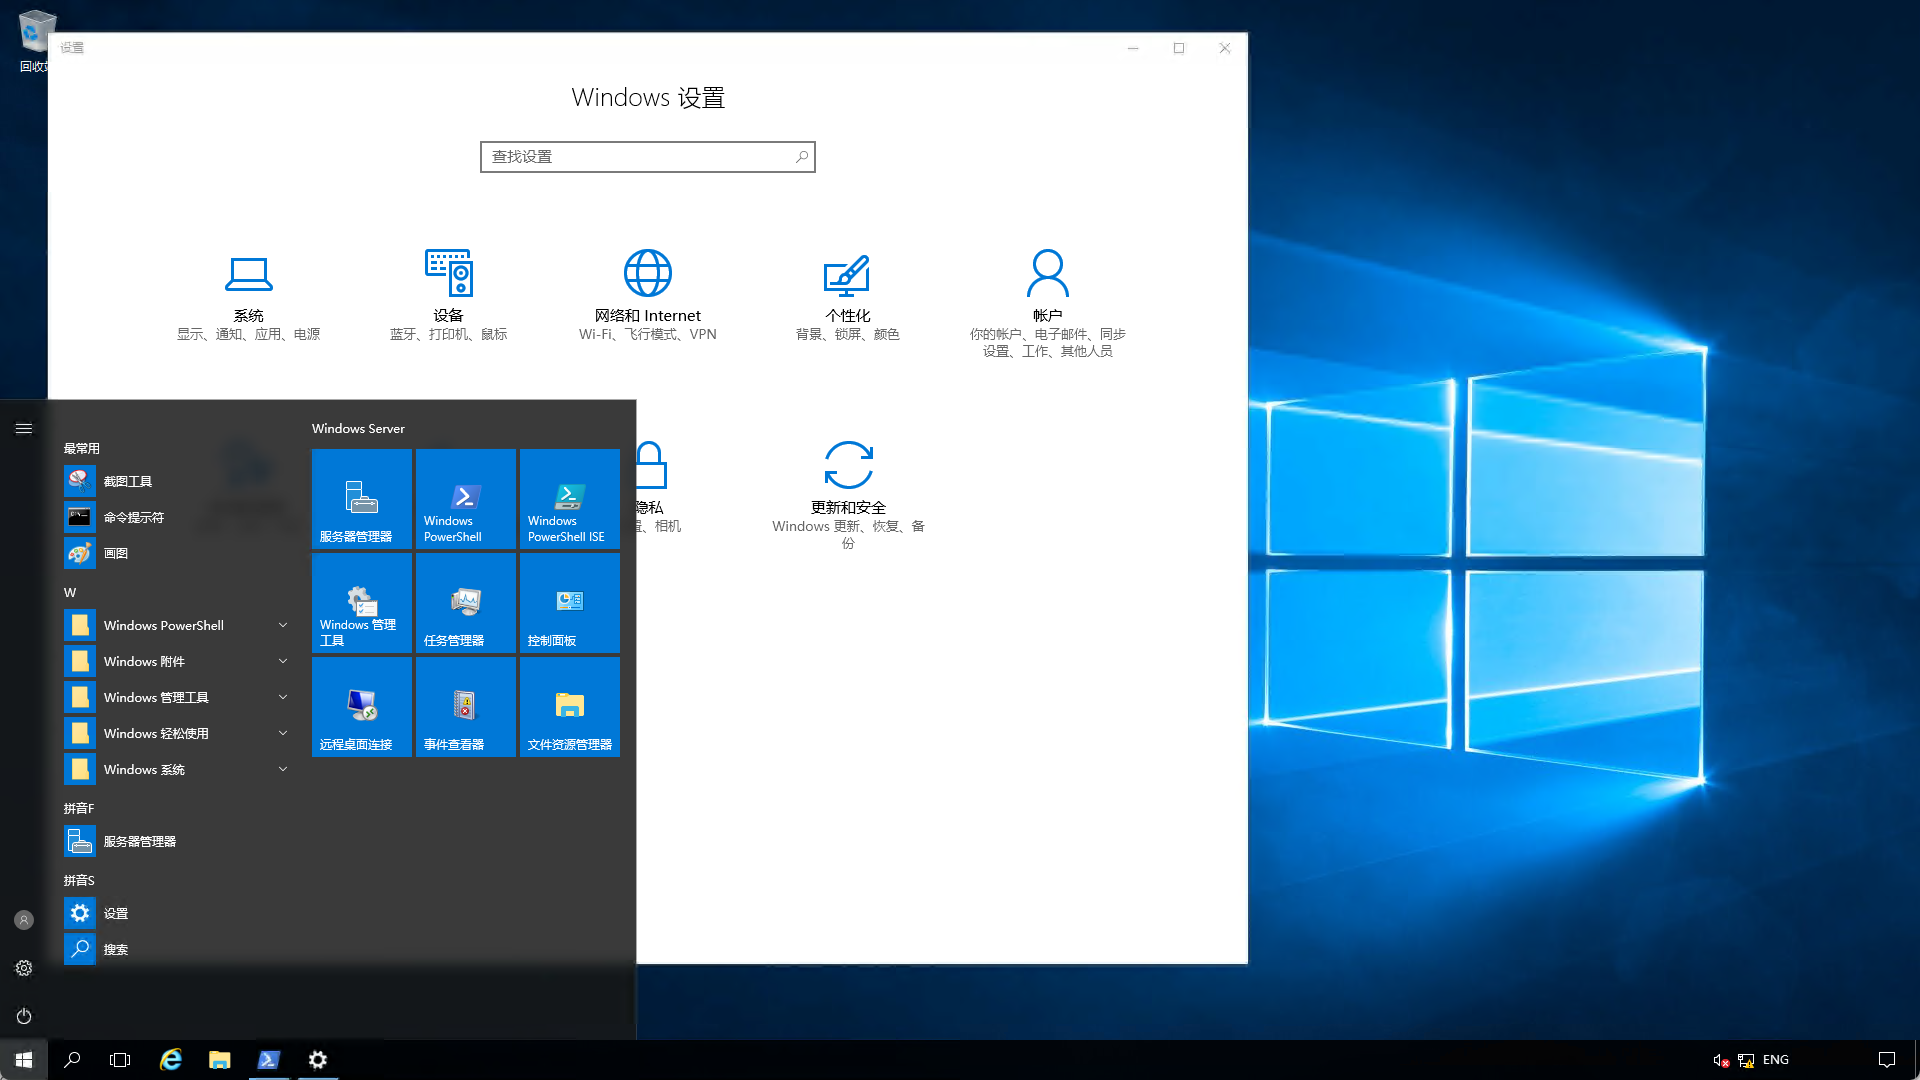Open Settings gear in Start sidebar
The image size is (1920, 1080).
click(x=24, y=968)
